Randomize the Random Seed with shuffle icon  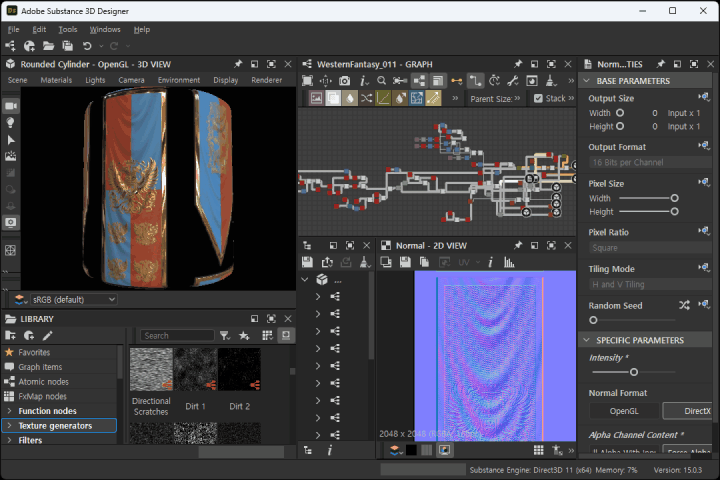684,305
